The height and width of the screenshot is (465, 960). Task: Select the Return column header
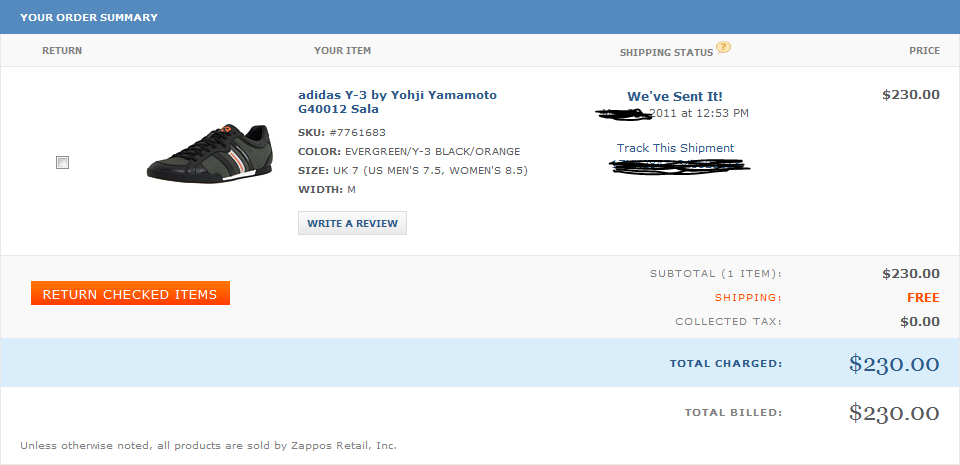(x=62, y=50)
